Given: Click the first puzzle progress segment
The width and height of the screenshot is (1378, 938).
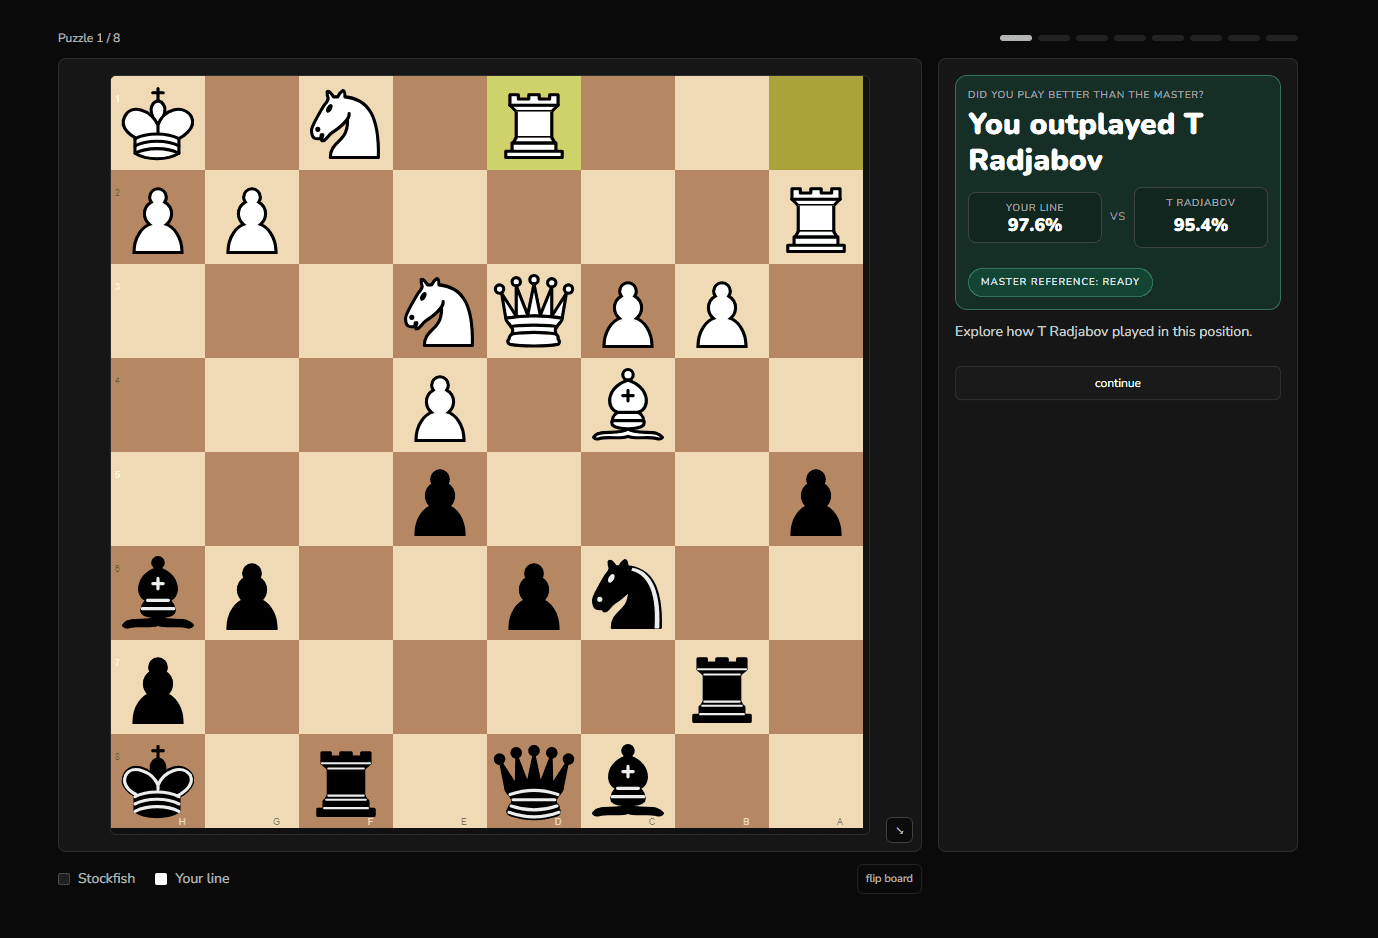Looking at the screenshot, I should [1015, 37].
